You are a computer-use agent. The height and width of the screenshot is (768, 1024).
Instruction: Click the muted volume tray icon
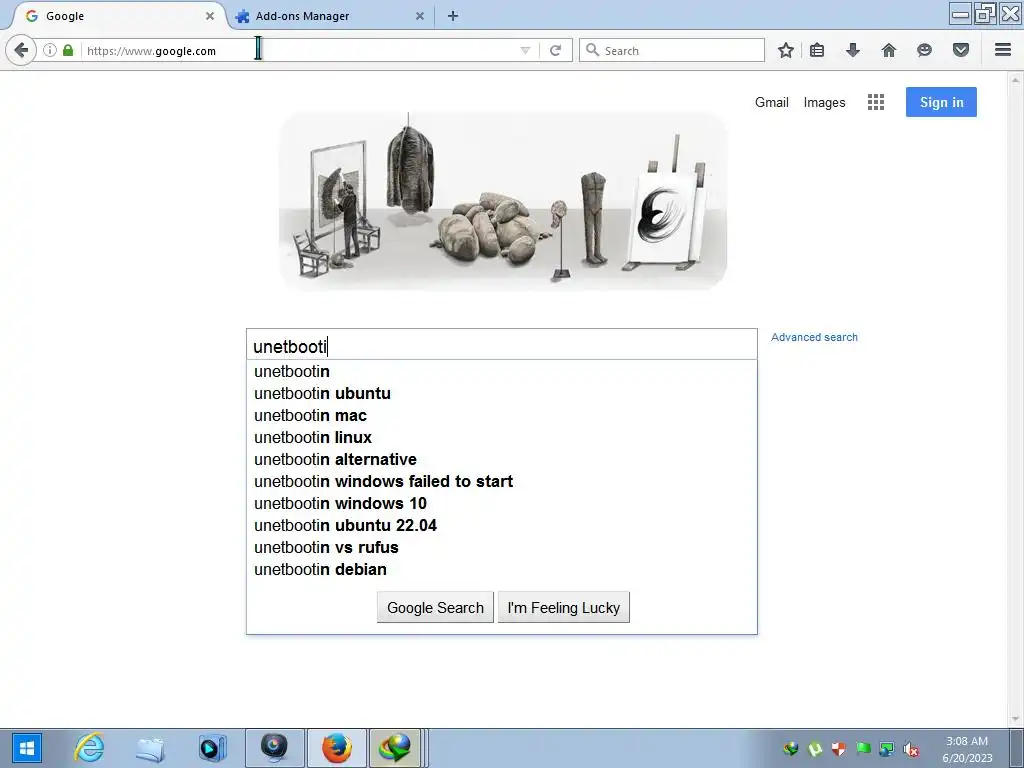[x=911, y=749]
